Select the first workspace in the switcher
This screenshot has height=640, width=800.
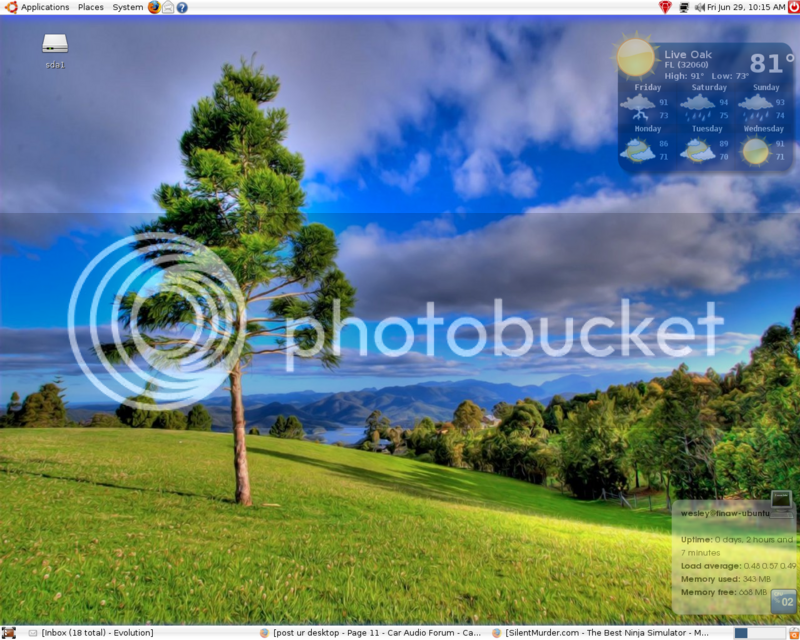[741, 633]
